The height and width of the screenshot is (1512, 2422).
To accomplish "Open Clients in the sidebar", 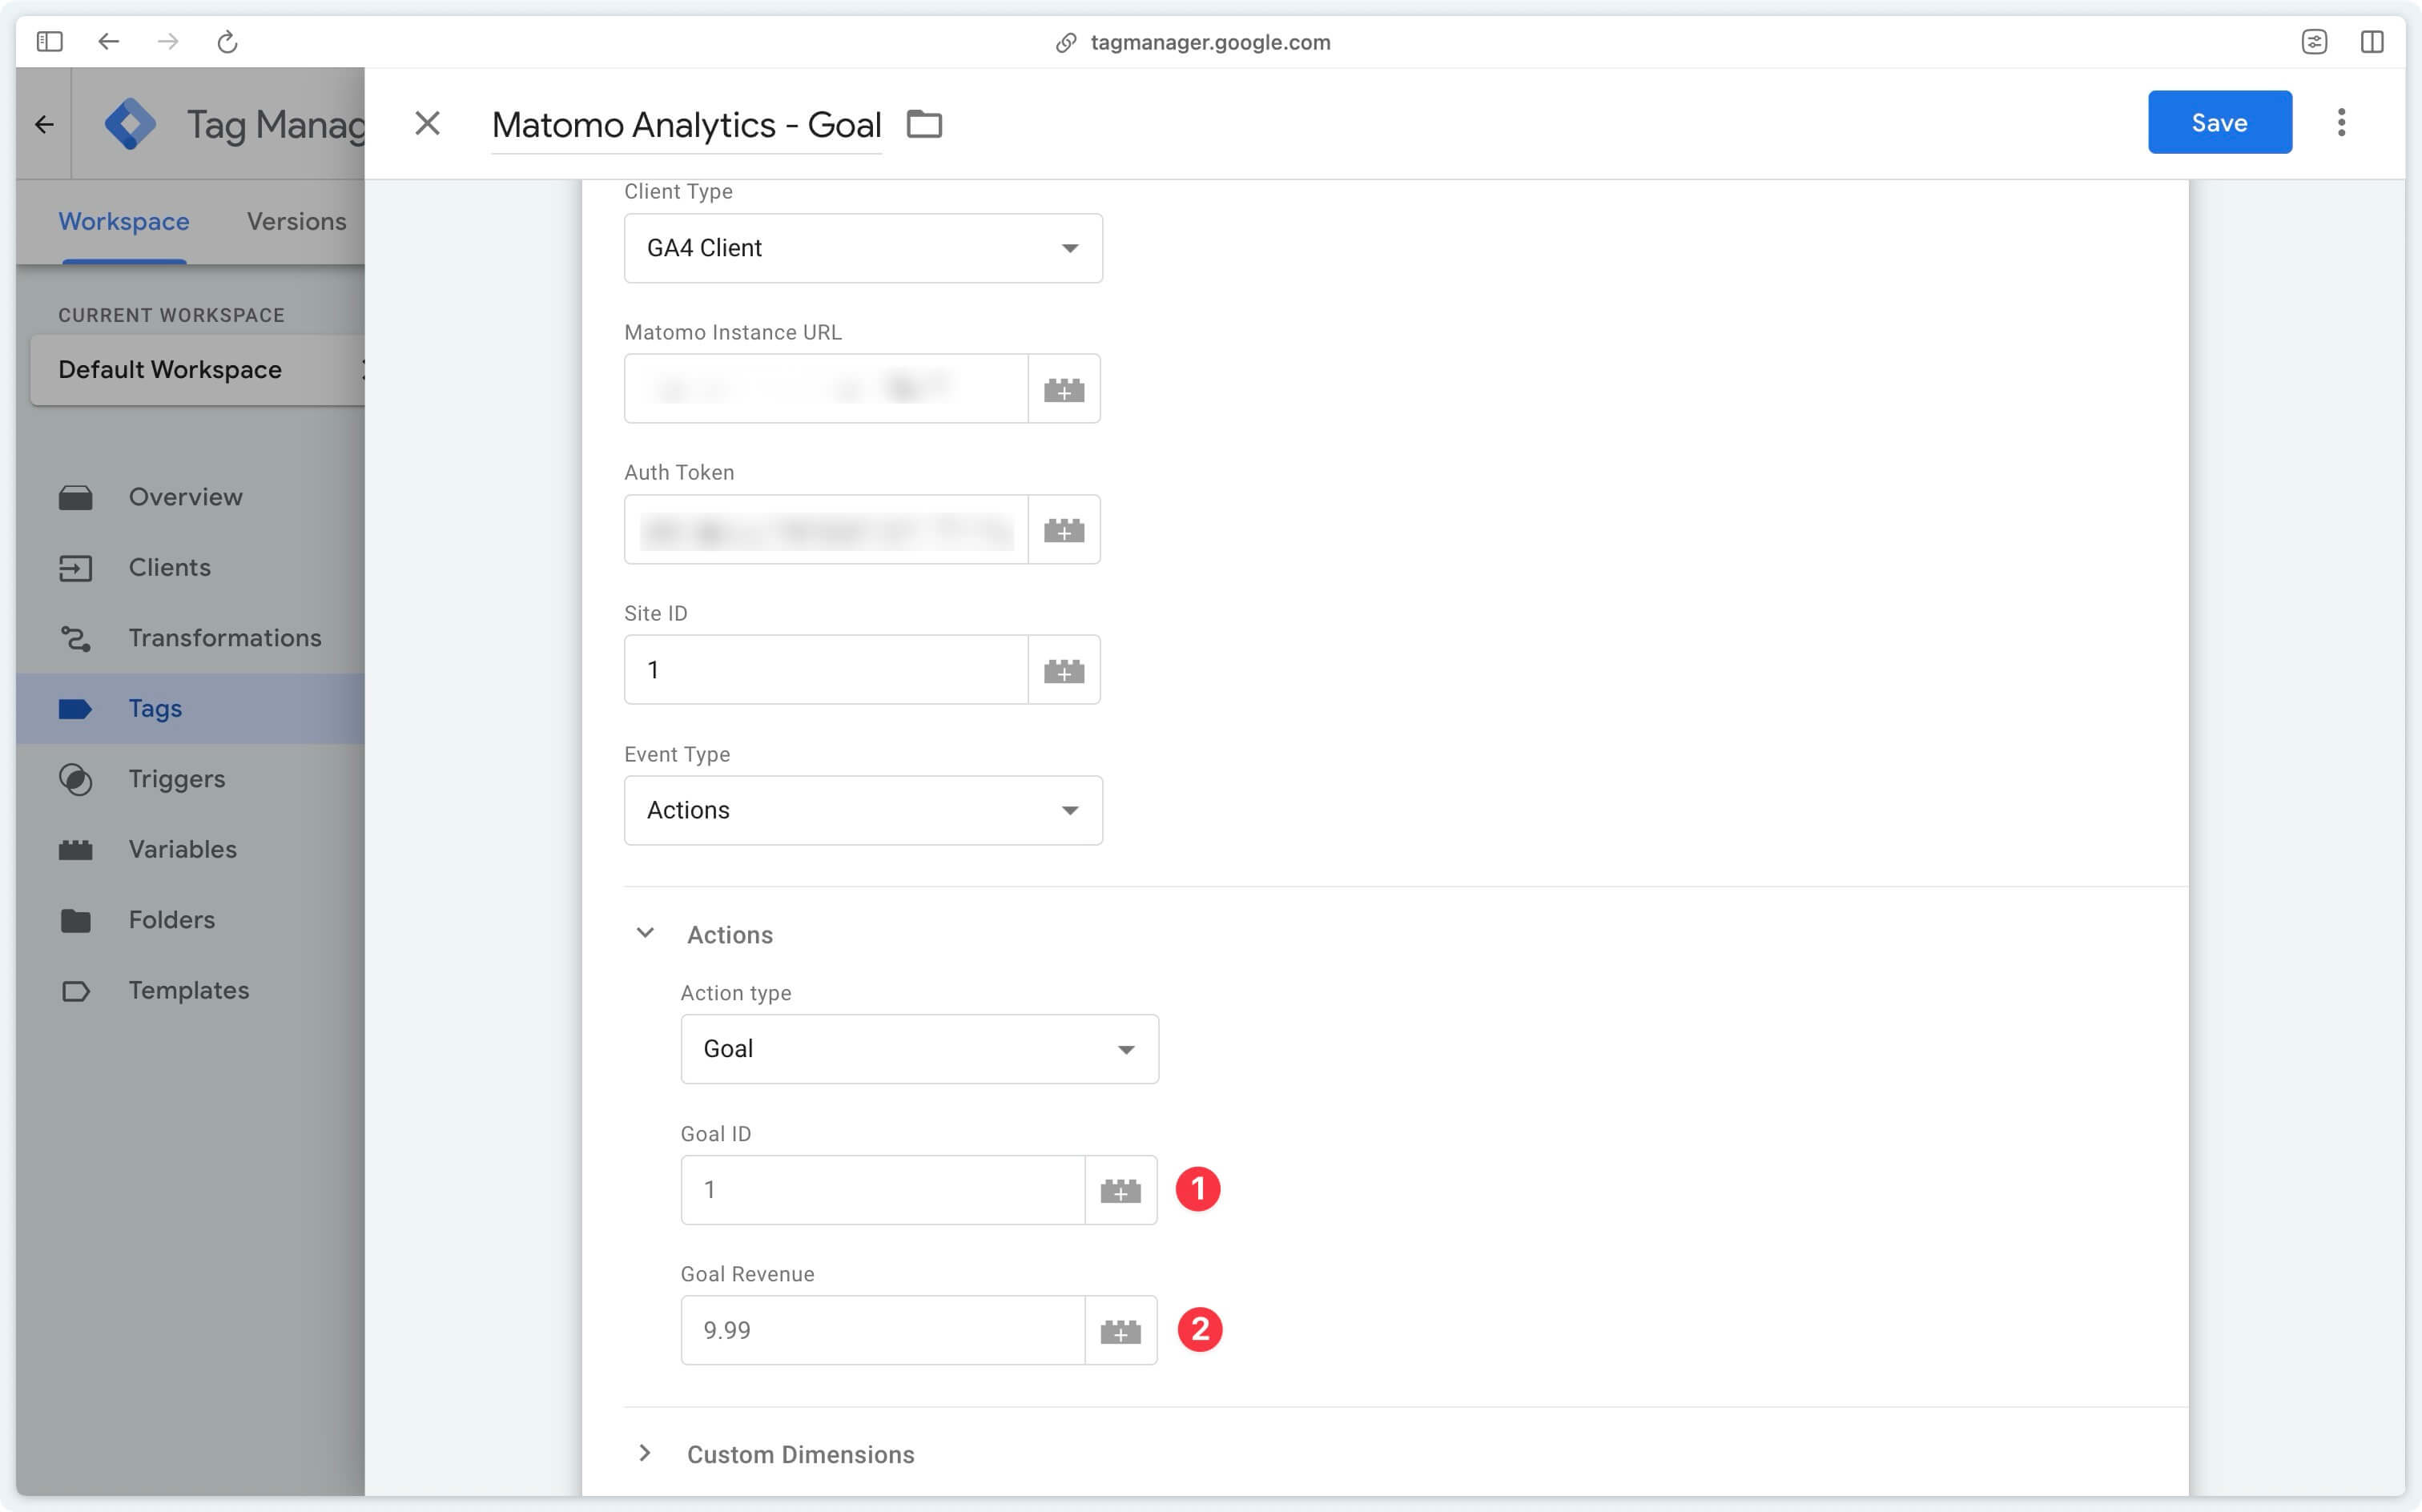I will 190,568.
